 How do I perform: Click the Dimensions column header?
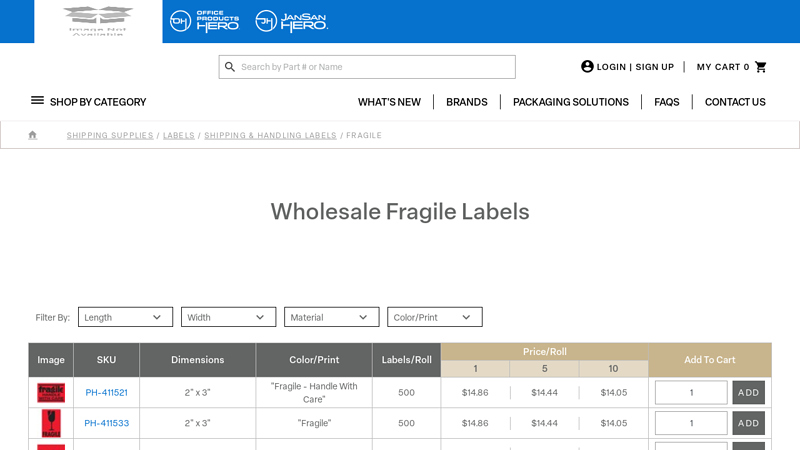[197, 360]
